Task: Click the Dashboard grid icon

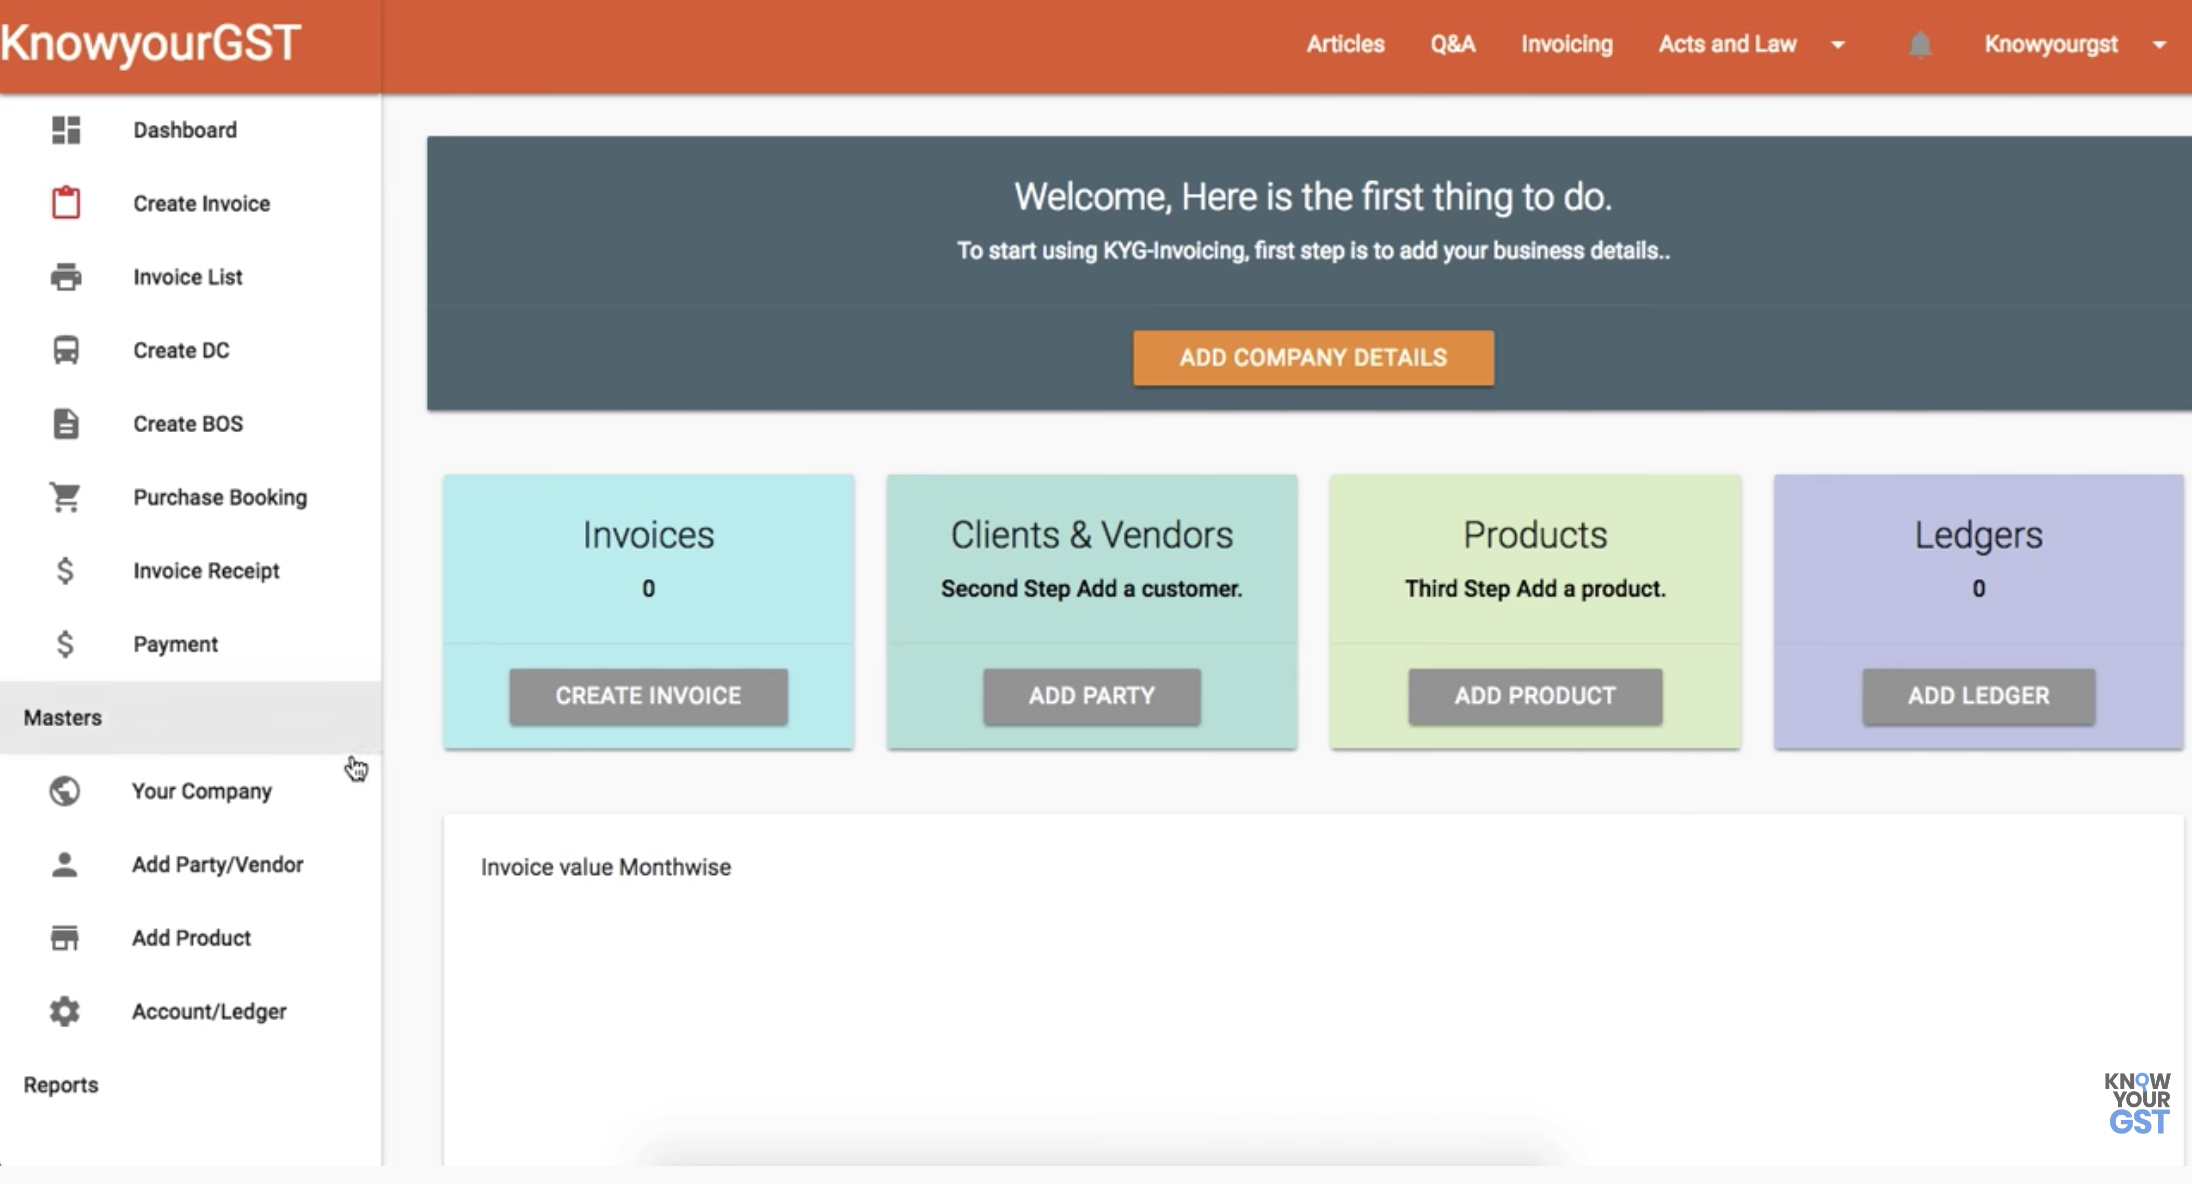Action: (x=66, y=130)
